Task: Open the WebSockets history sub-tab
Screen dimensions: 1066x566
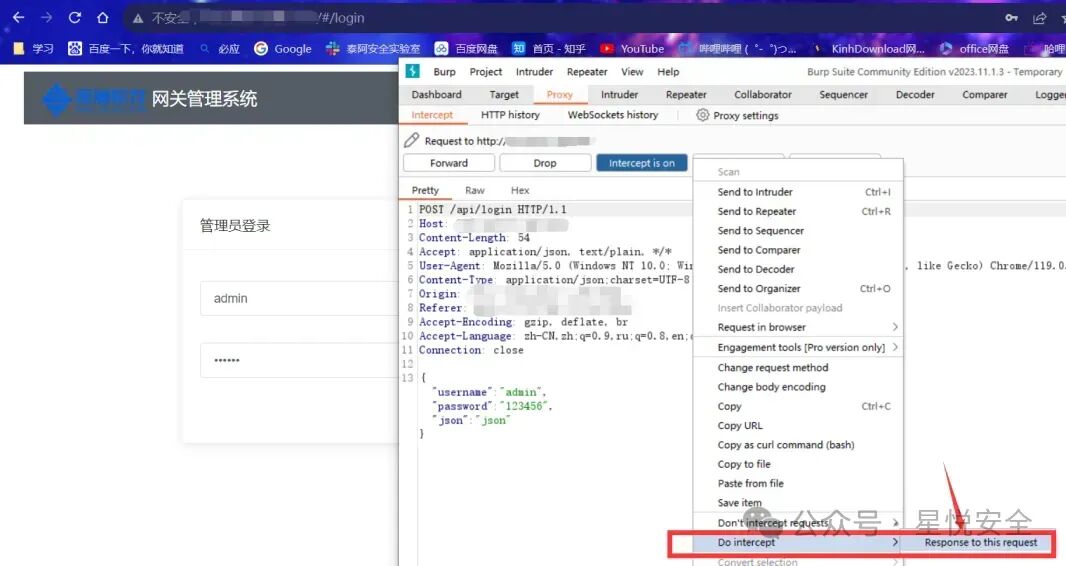Action: tap(613, 115)
